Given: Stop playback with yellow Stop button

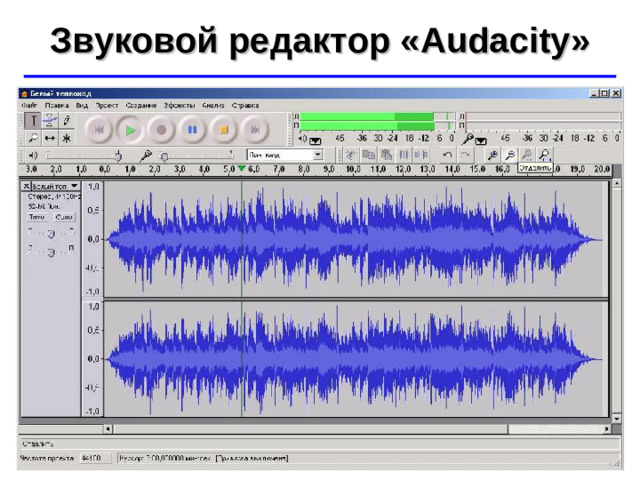Looking at the screenshot, I should pyautogui.click(x=224, y=130).
